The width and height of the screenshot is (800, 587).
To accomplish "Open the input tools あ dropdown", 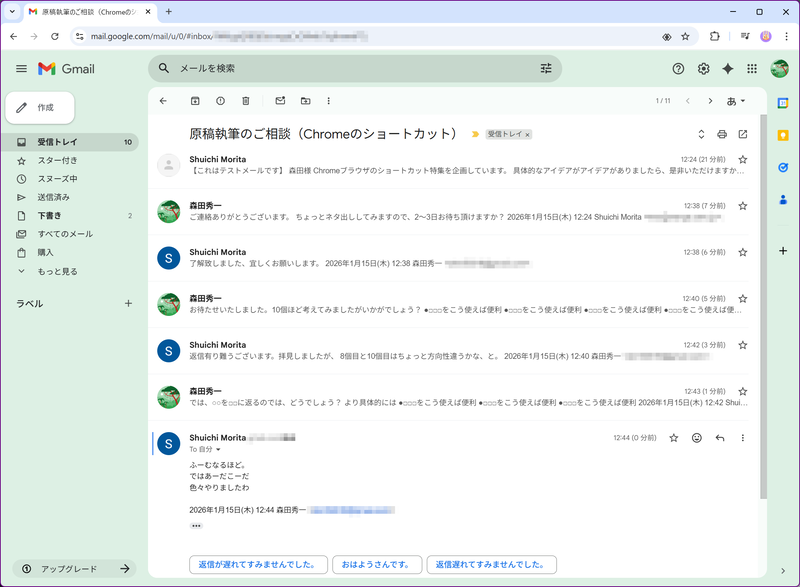I will click(x=736, y=101).
